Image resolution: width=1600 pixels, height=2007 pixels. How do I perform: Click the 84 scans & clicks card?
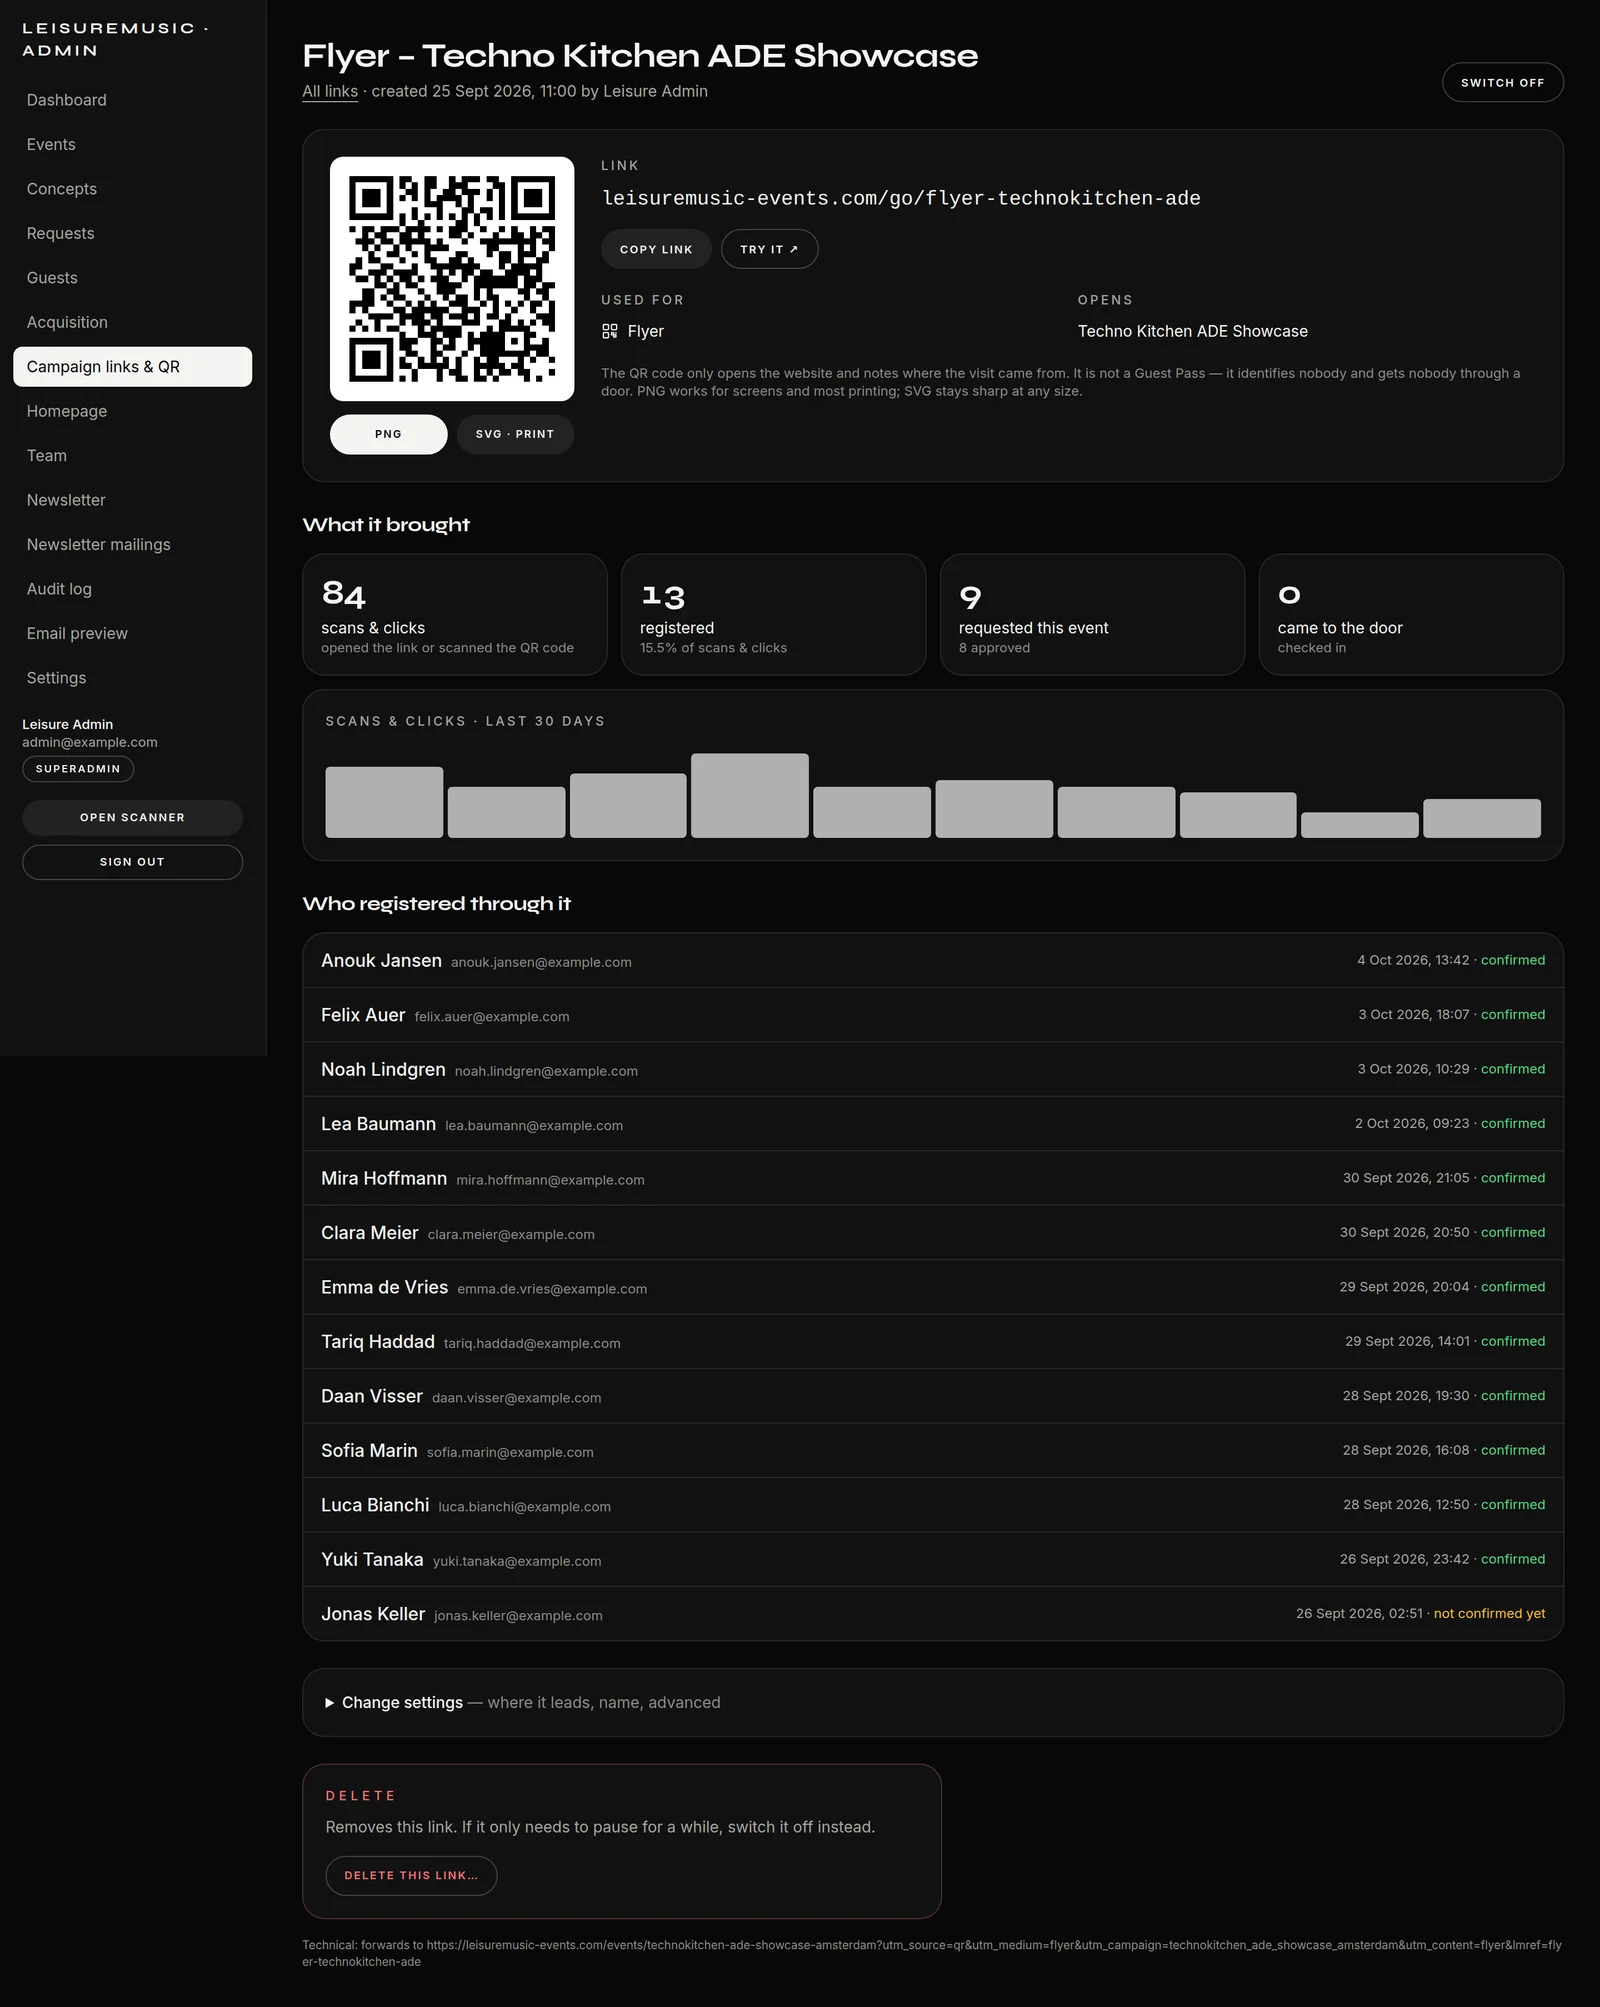point(455,615)
